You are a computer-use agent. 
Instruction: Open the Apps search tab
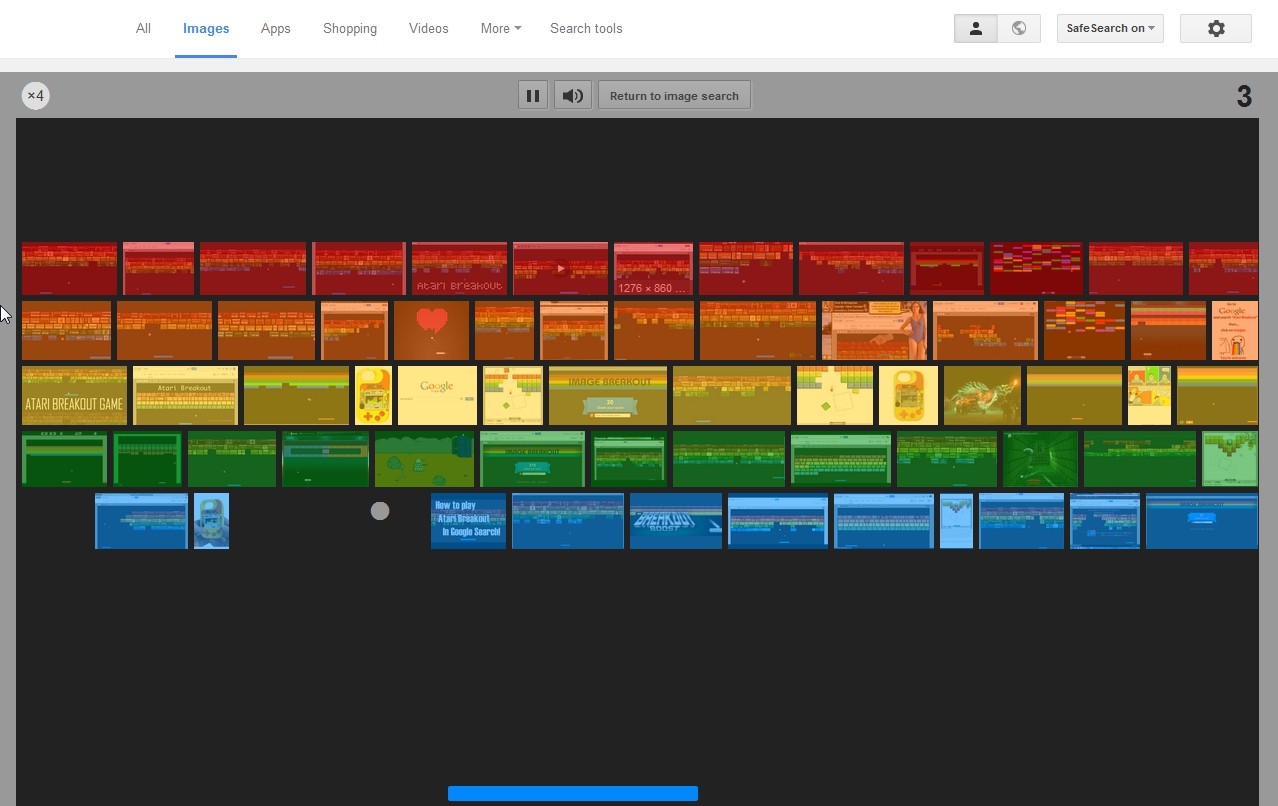275,28
